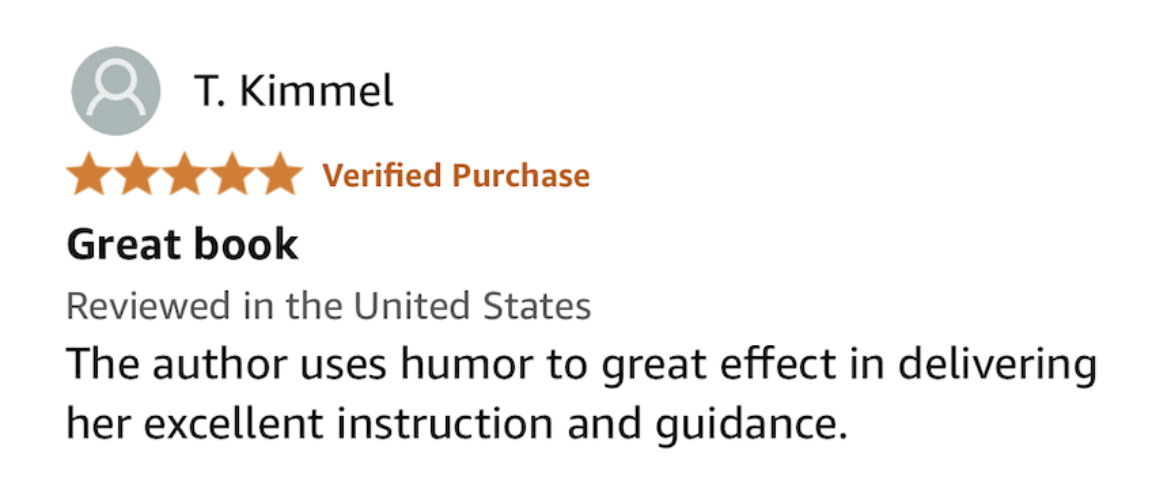Click the fourth orange rating star
The width and height of the screenshot is (1172, 500).
tap(231, 176)
